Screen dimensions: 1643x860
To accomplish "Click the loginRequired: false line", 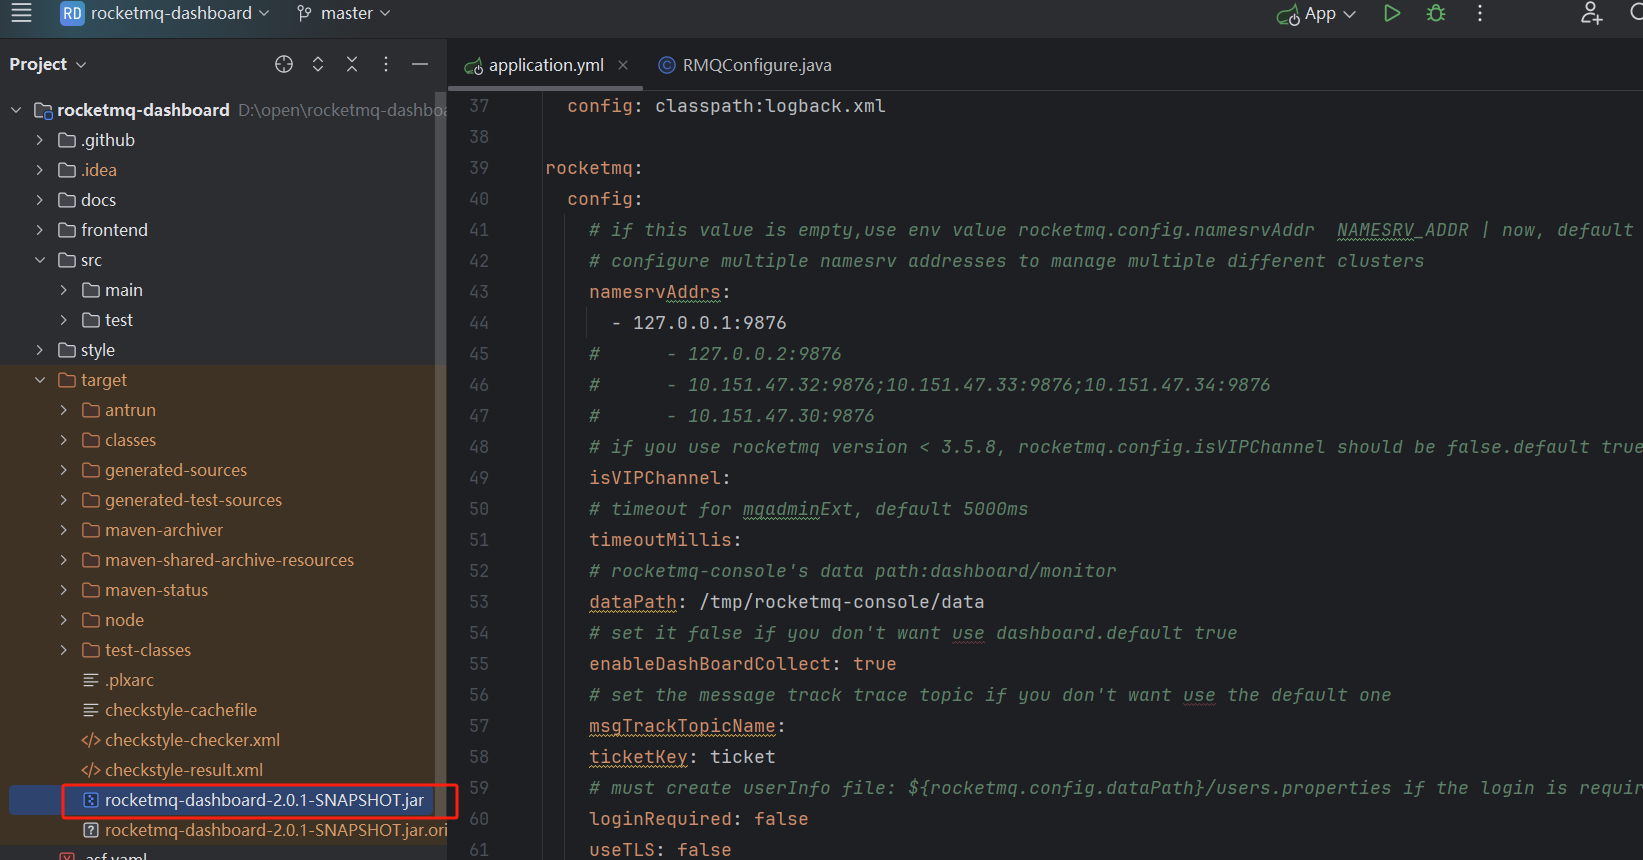I will (698, 819).
